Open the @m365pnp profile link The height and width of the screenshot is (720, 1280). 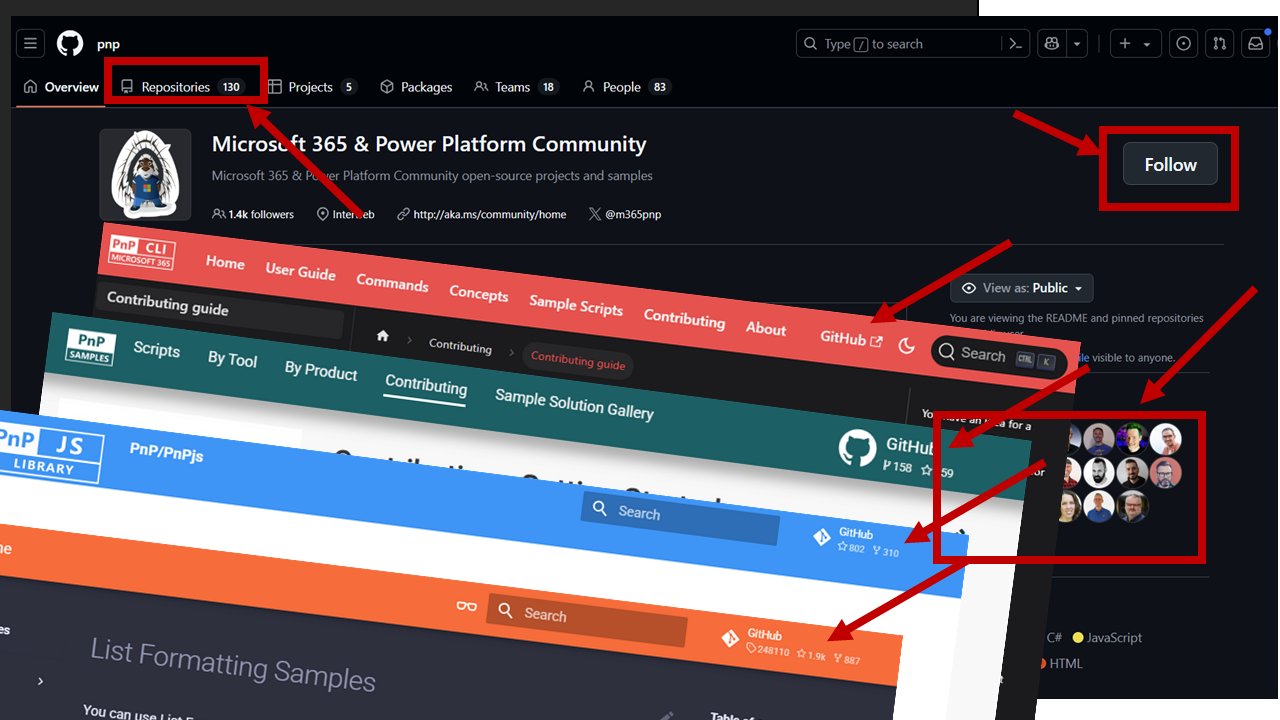625,214
